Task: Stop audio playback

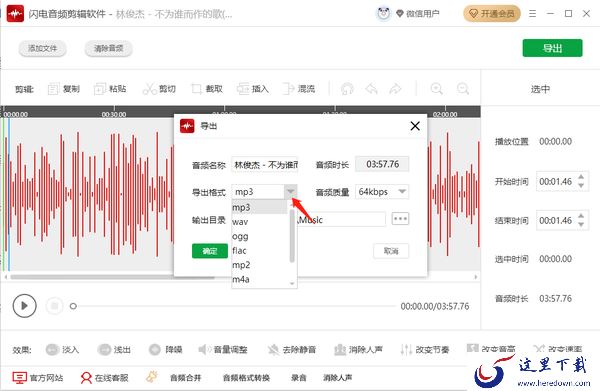Action: (x=54, y=306)
